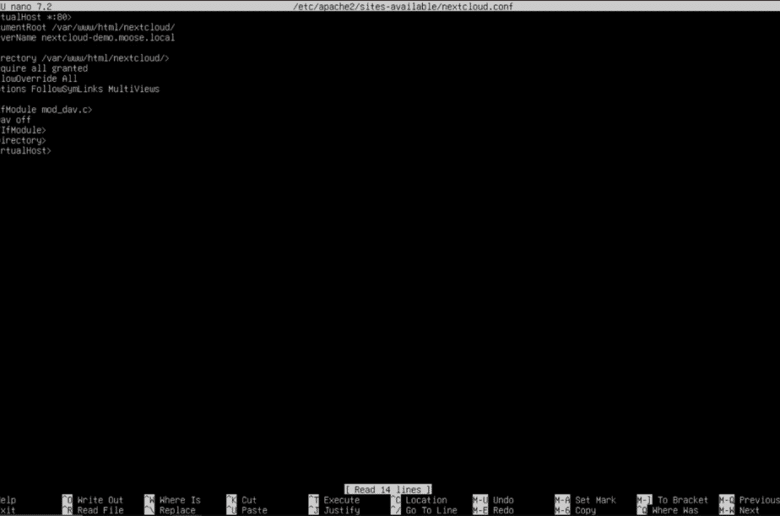Click the Previous shortcut label
This screenshot has width=780, height=516.
(x=759, y=500)
